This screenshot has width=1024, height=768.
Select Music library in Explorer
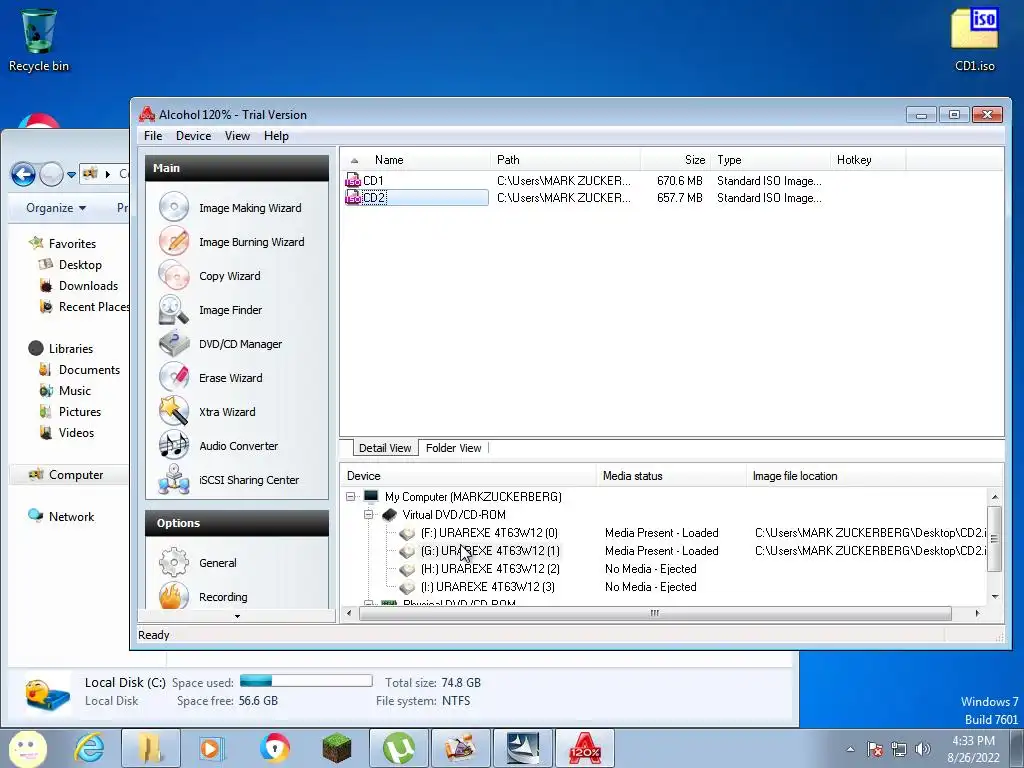[65, 391]
